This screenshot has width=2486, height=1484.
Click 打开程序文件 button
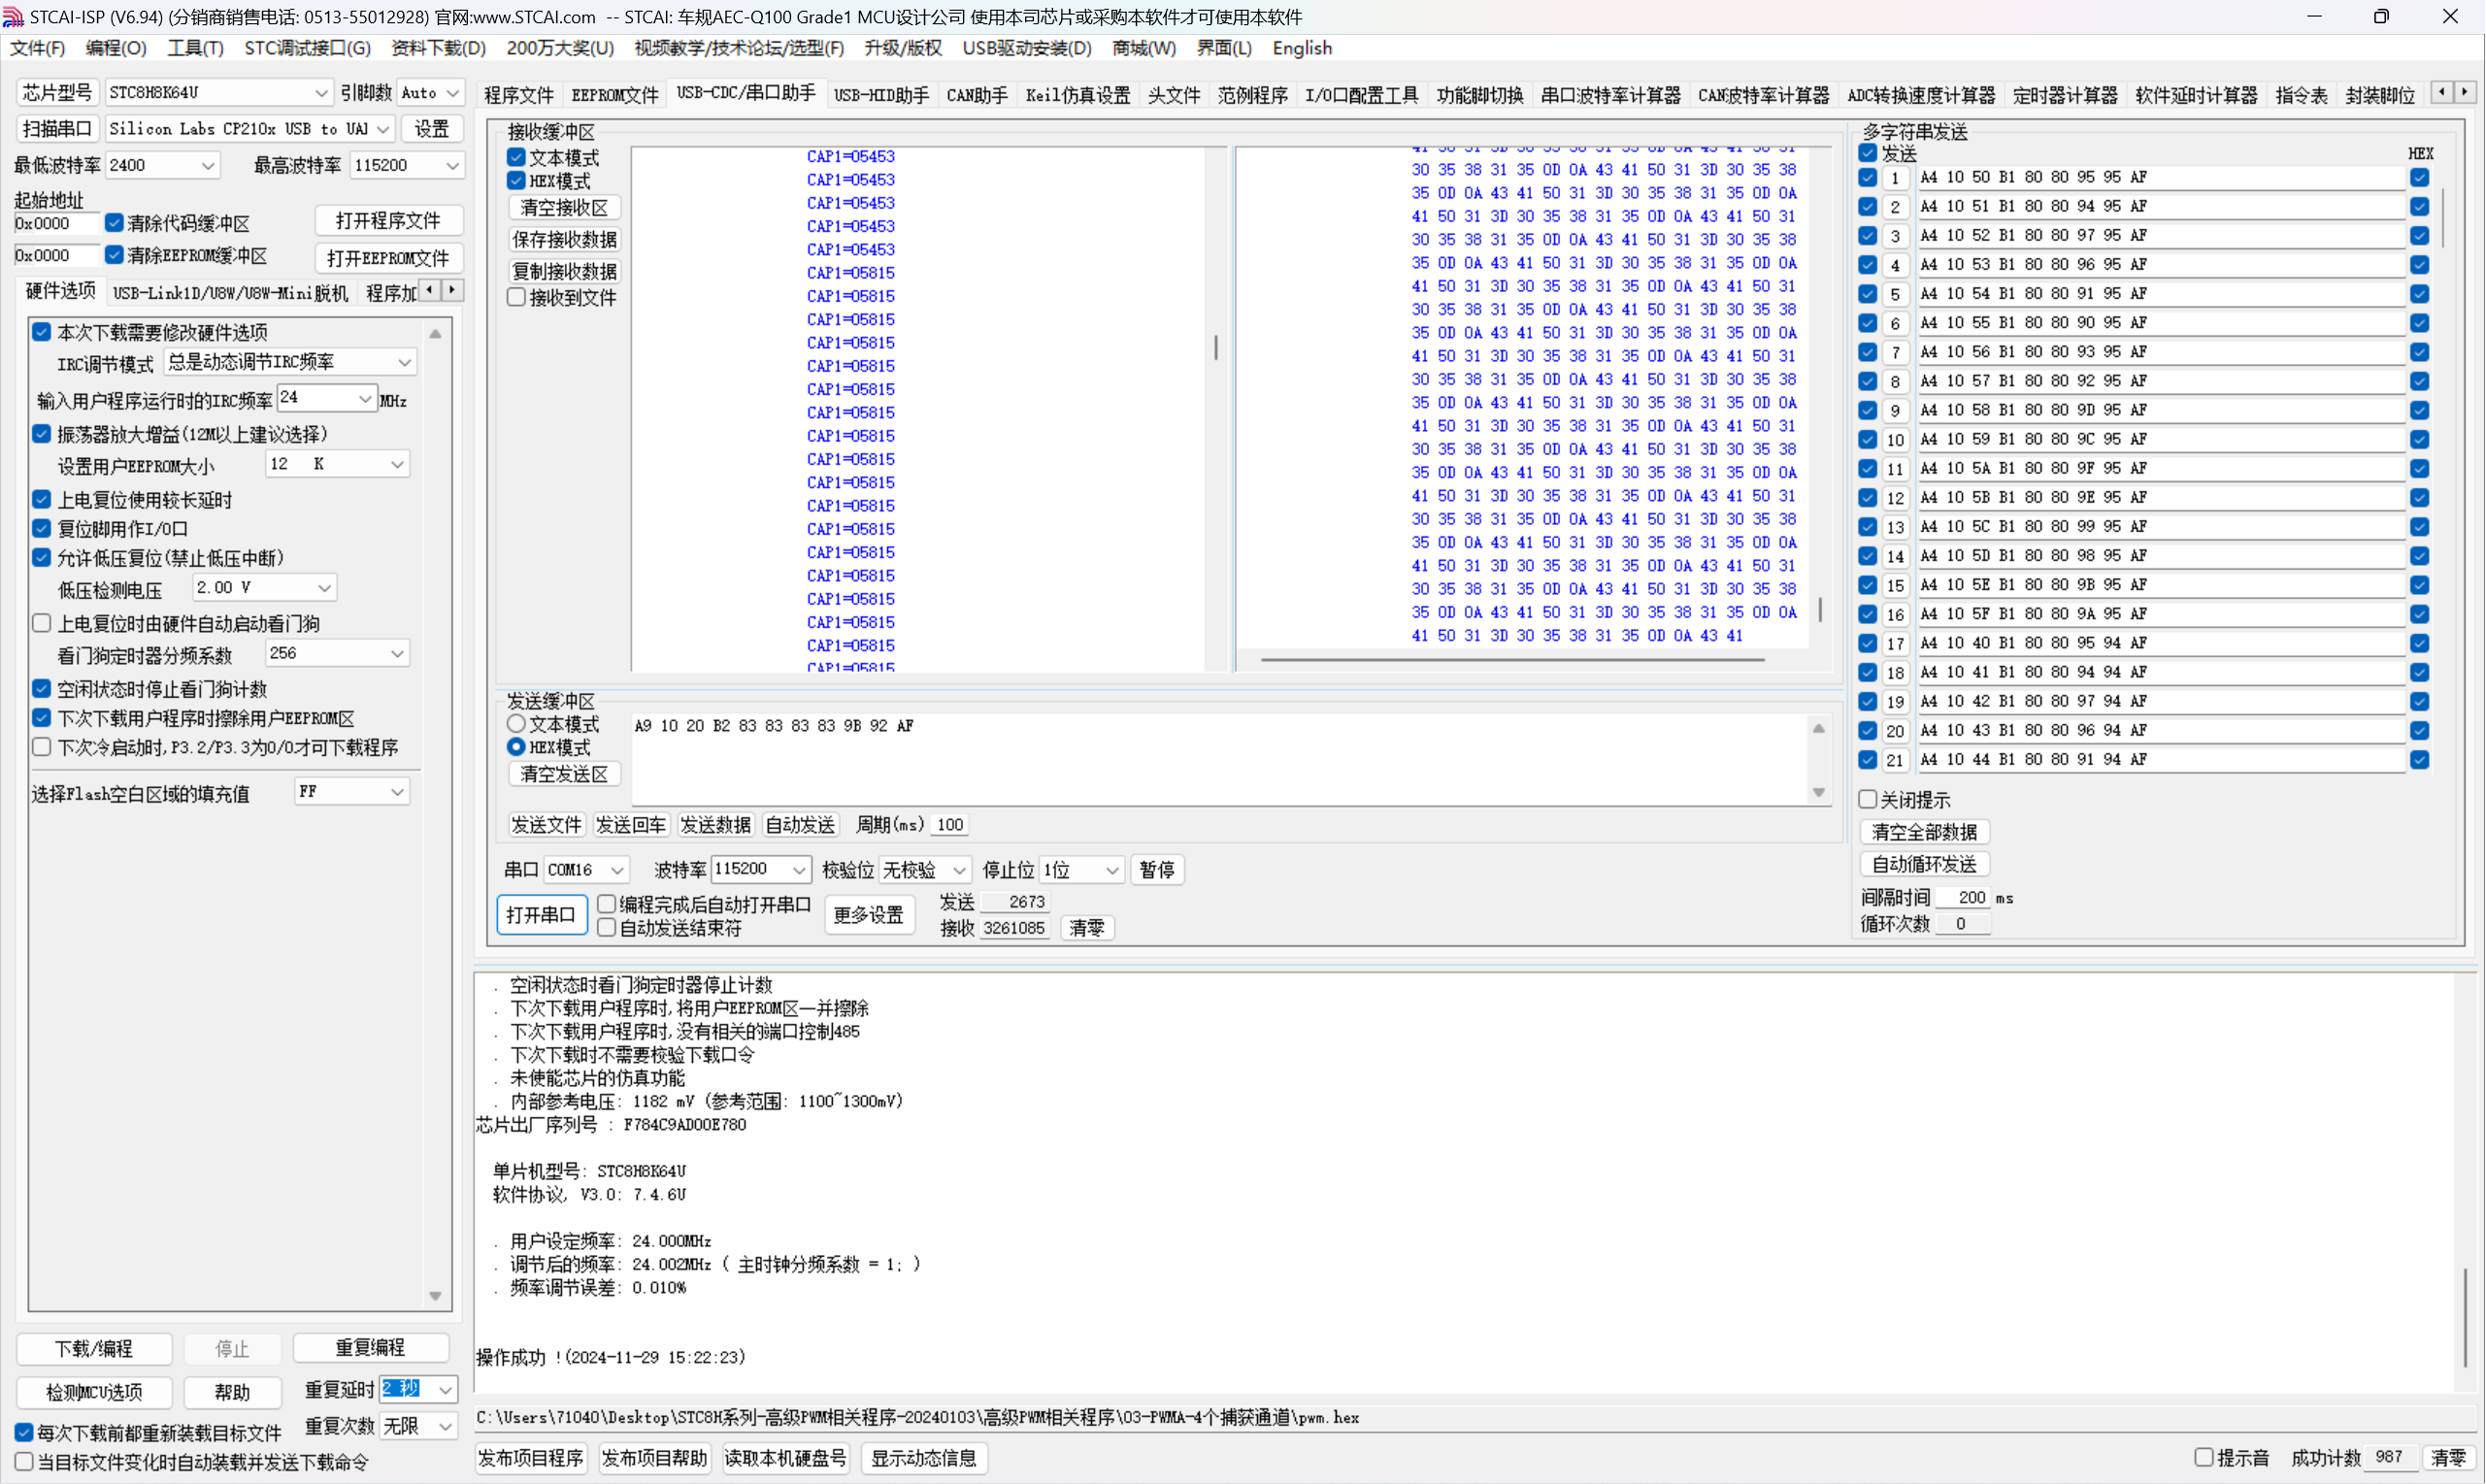click(x=388, y=220)
